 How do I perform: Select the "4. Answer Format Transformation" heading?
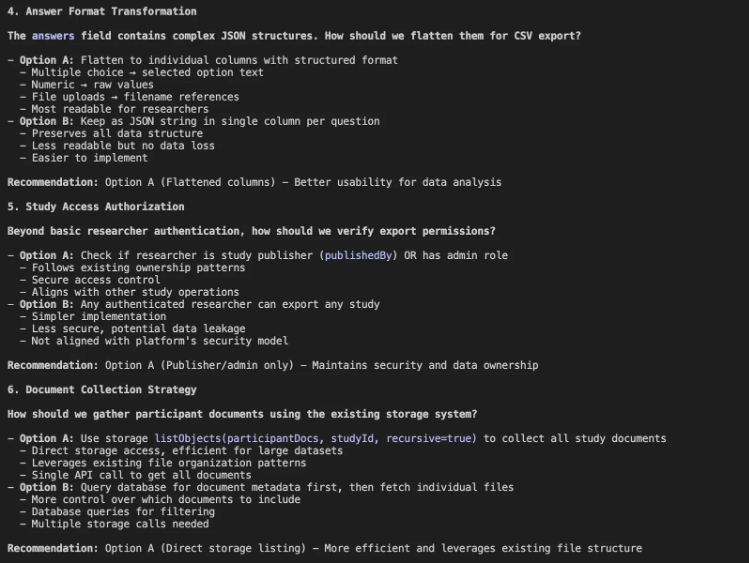102,12
